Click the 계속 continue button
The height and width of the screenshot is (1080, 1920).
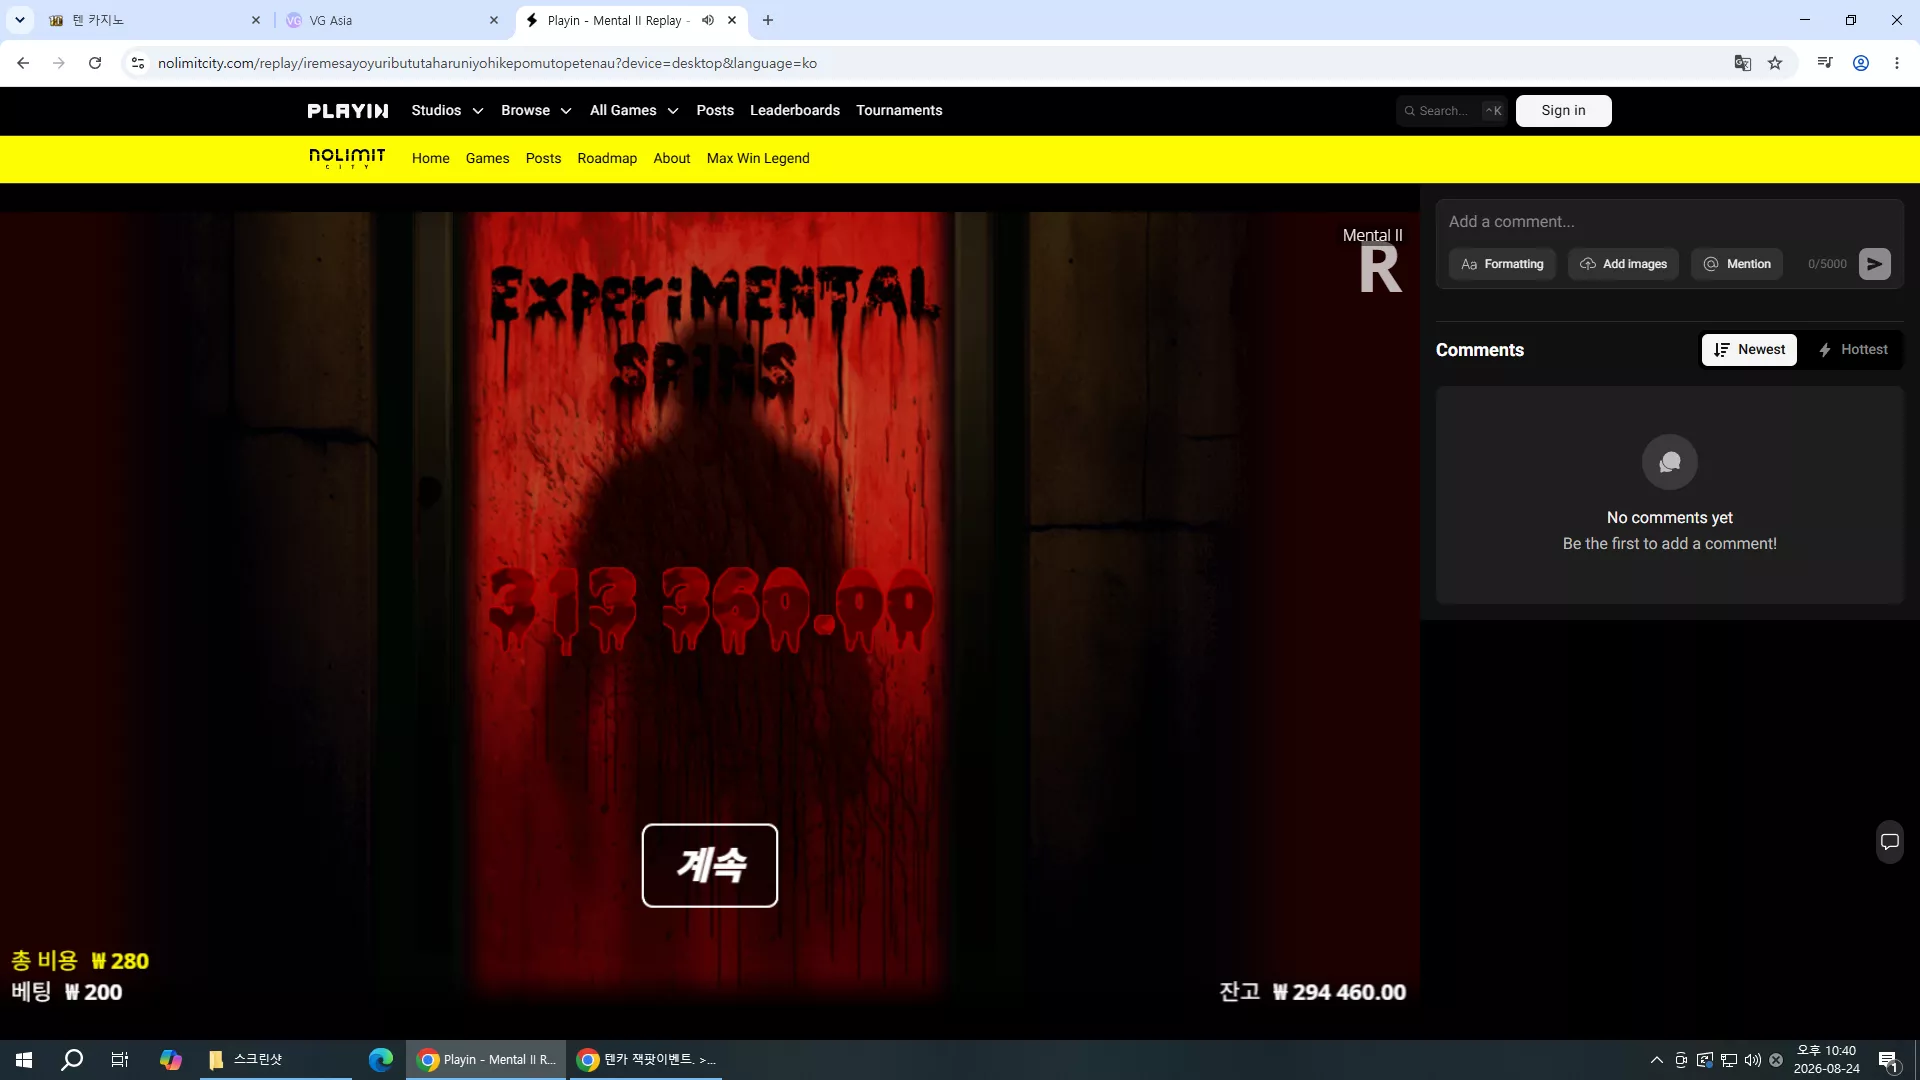(x=710, y=865)
